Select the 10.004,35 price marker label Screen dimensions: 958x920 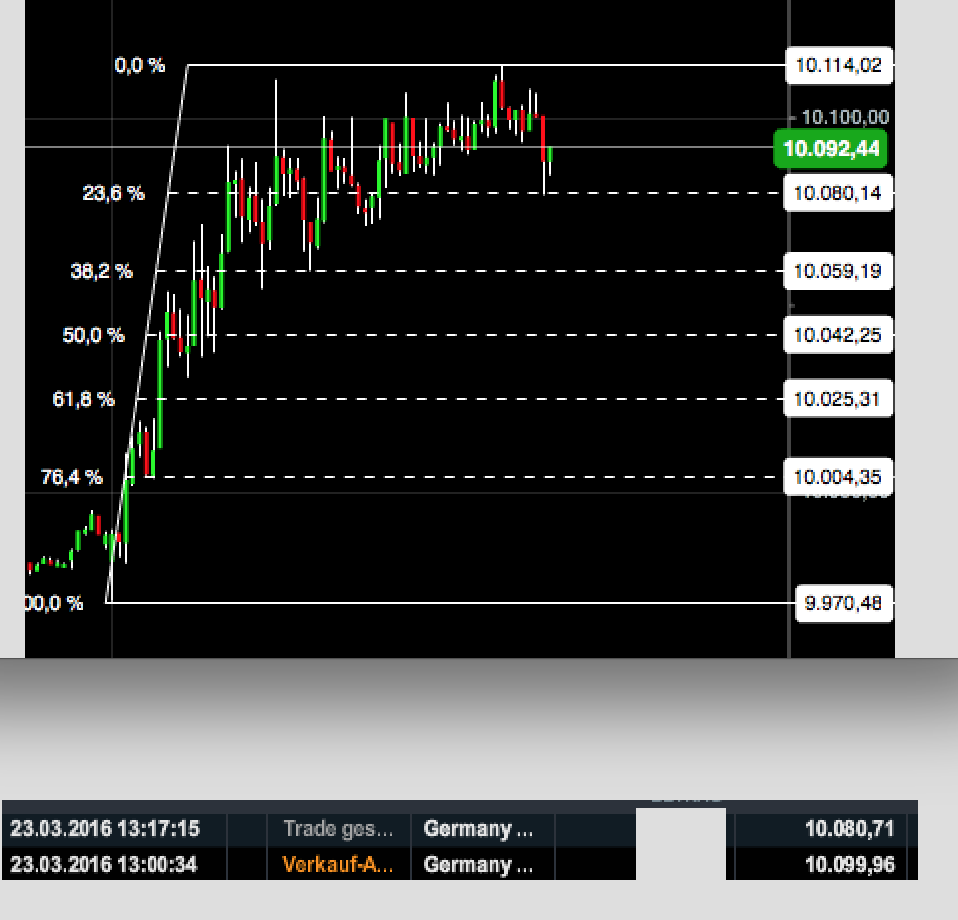838,477
